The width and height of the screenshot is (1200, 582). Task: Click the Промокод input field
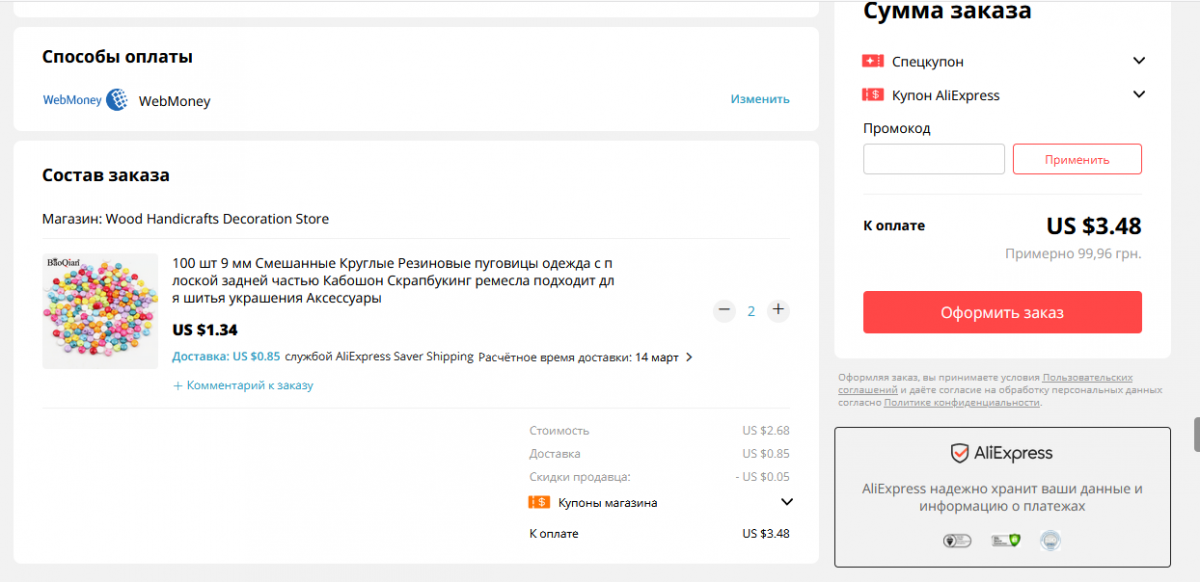click(x=934, y=159)
